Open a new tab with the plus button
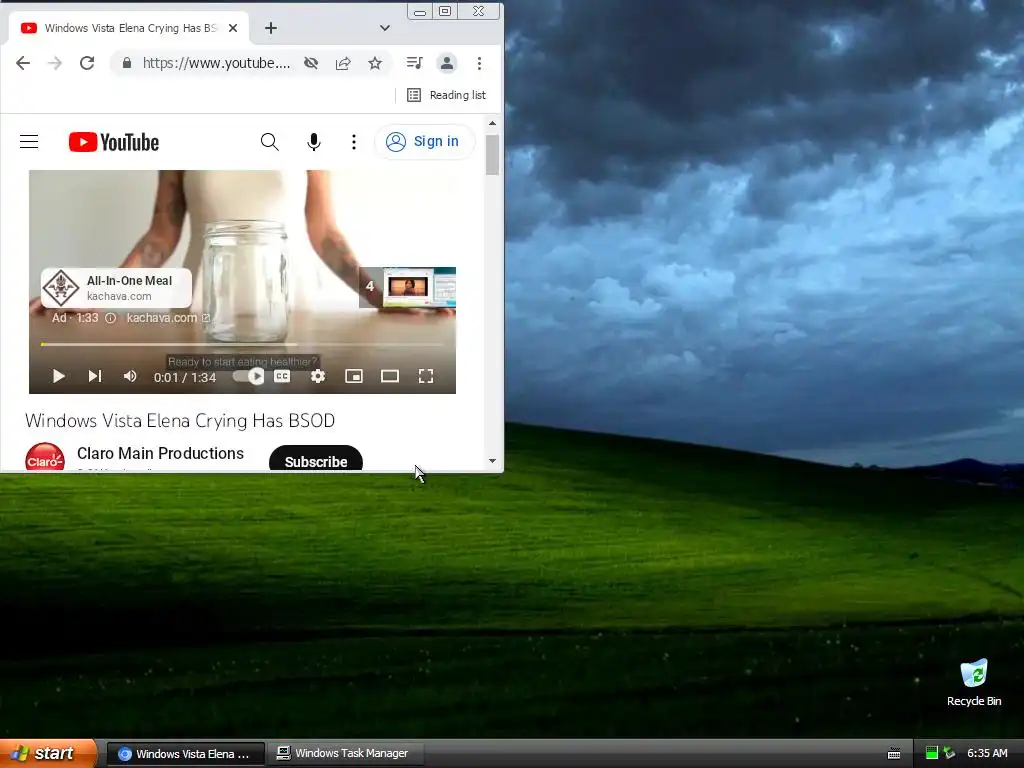The width and height of the screenshot is (1024, 768). (x=271, y=28)
